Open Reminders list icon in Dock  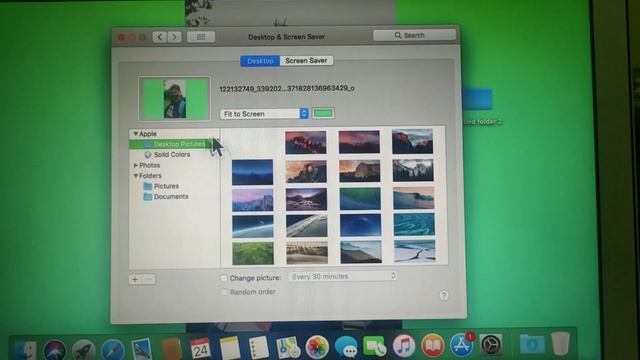258,347
